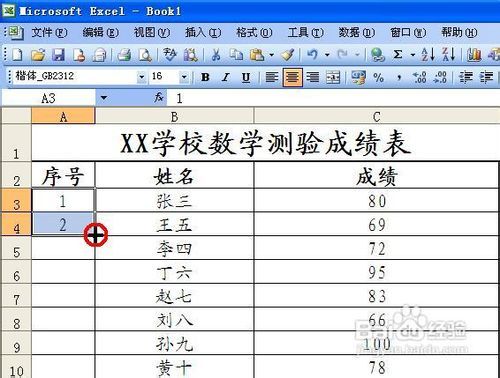
Task: Toggle Align Left
Action: (x=272, y=77)
